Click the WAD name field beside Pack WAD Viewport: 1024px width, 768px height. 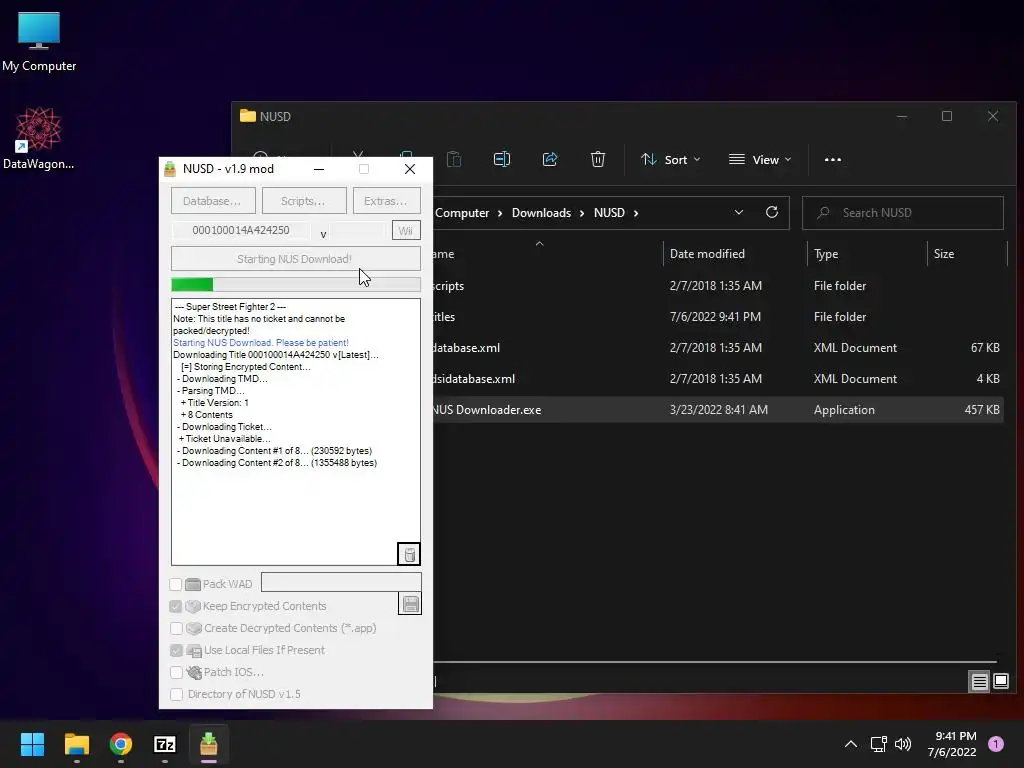[341, 582]
